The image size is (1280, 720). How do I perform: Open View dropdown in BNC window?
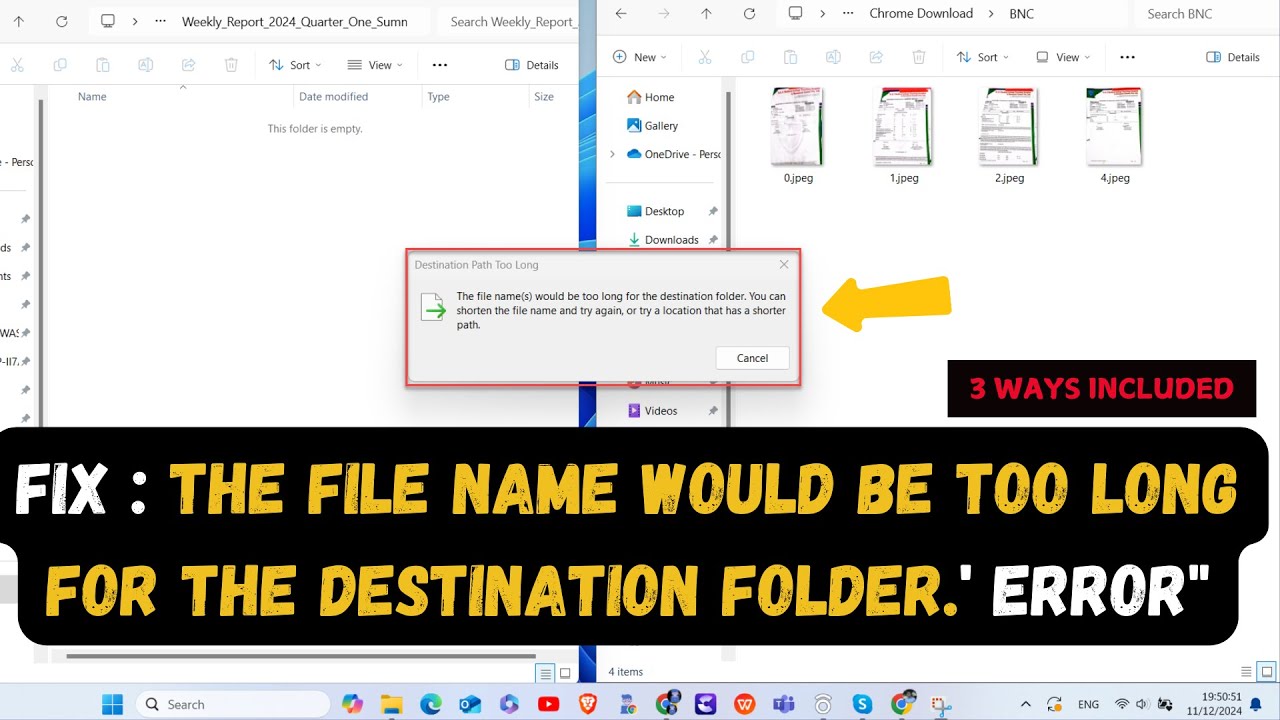(1064, 57)
